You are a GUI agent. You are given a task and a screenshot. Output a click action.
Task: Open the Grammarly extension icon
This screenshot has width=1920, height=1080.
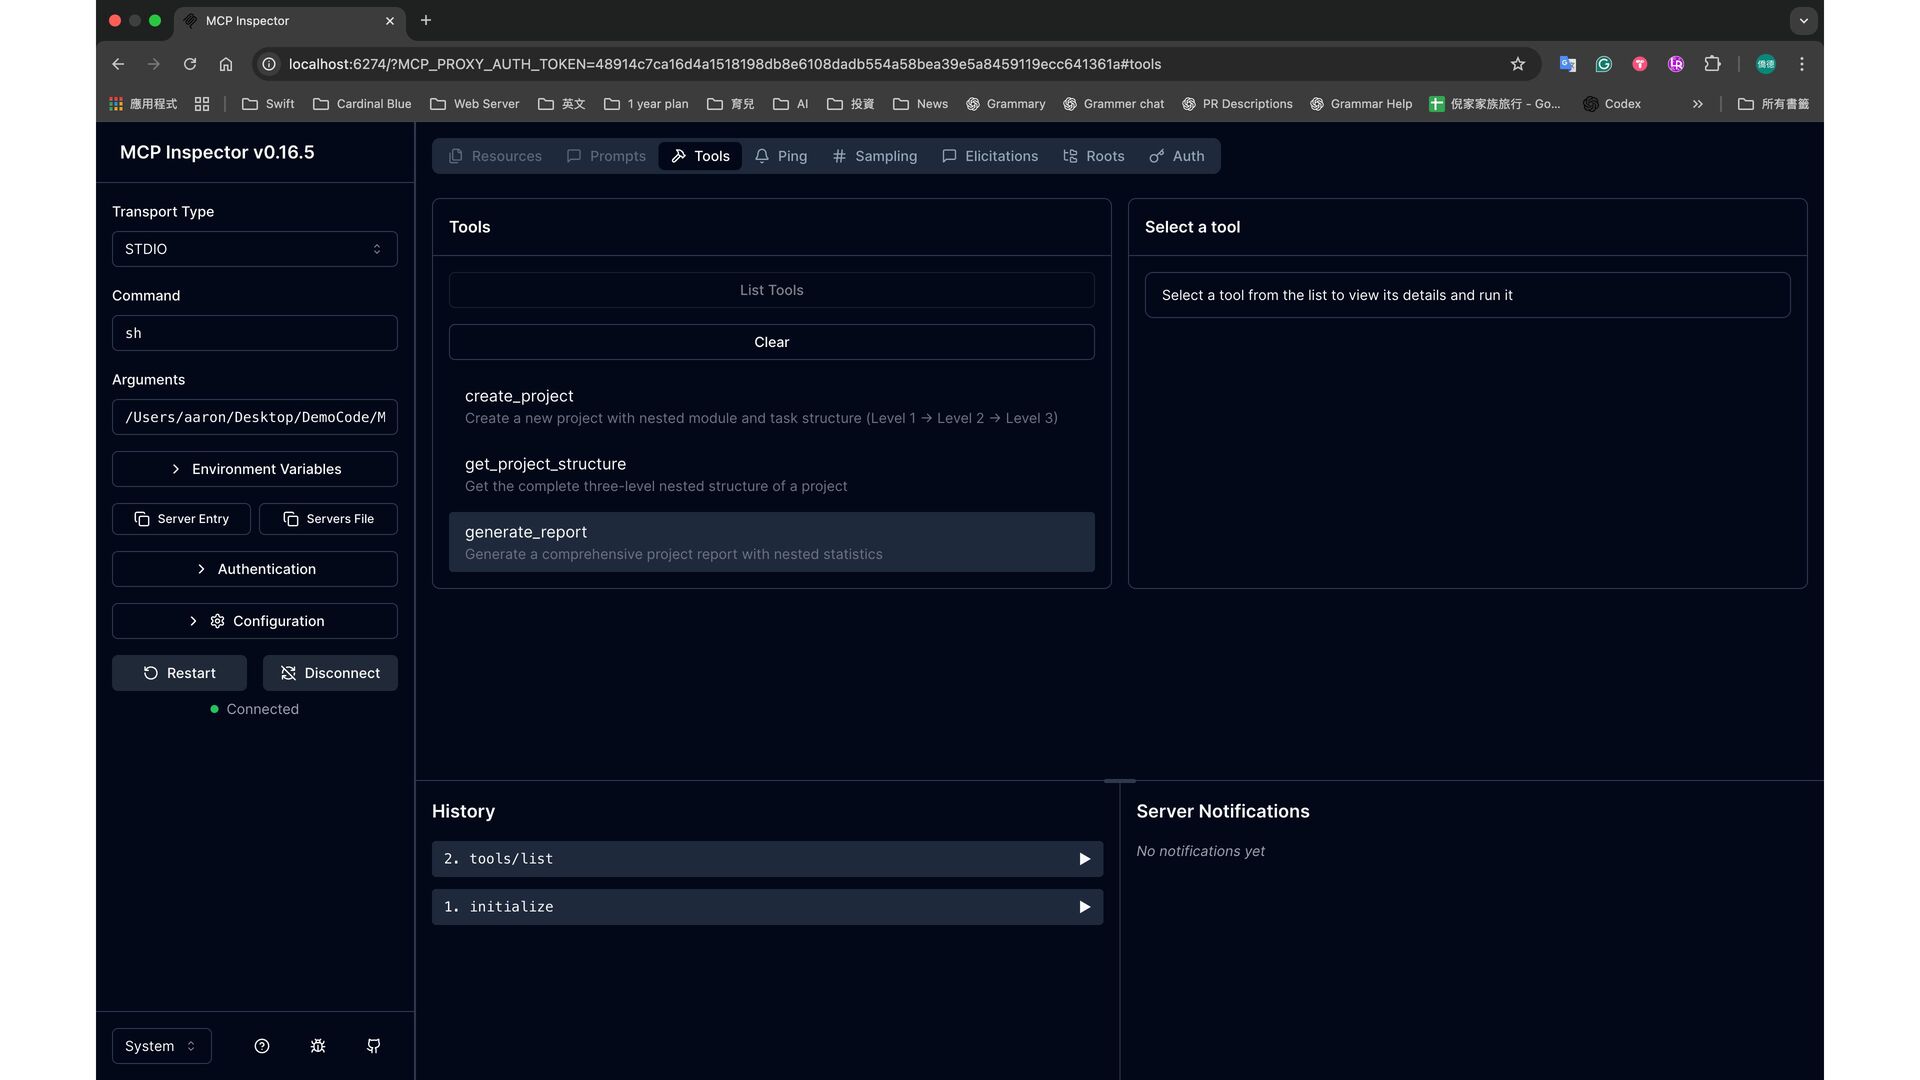pos(1604,64)
